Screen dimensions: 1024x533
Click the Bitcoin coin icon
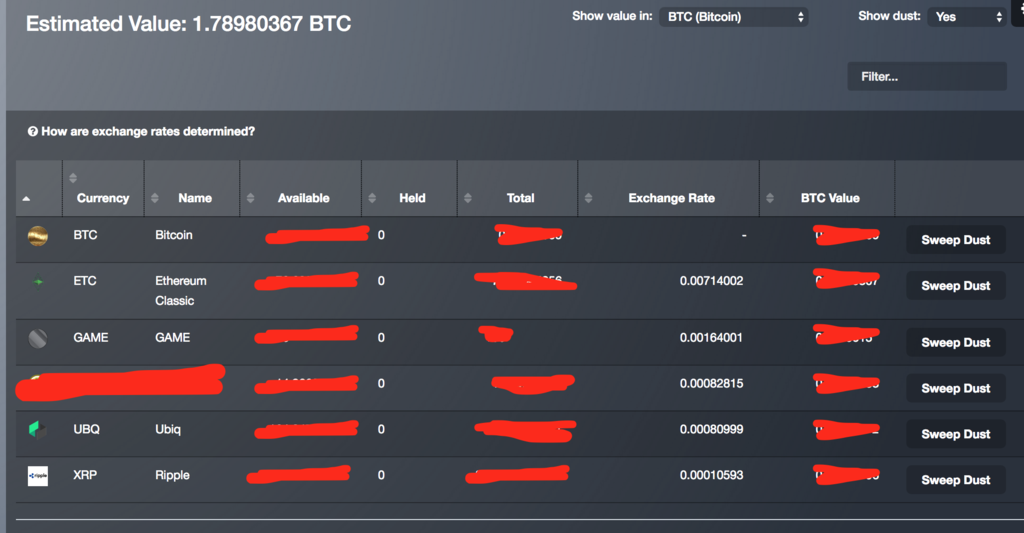coord(38,236)
